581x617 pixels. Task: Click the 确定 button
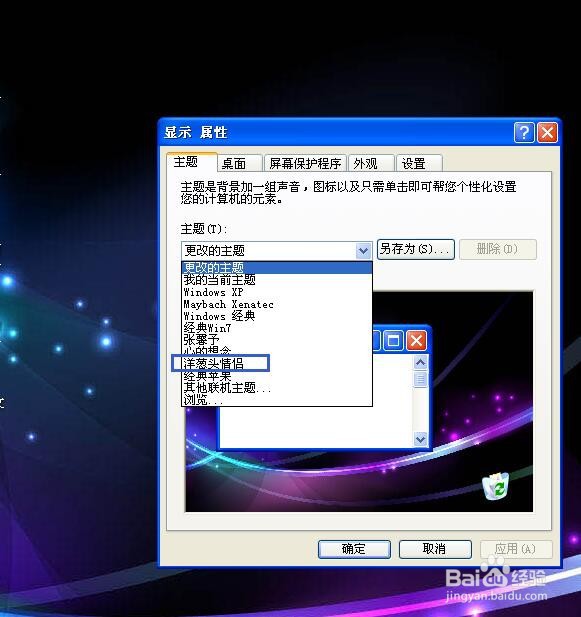(354, 549)
